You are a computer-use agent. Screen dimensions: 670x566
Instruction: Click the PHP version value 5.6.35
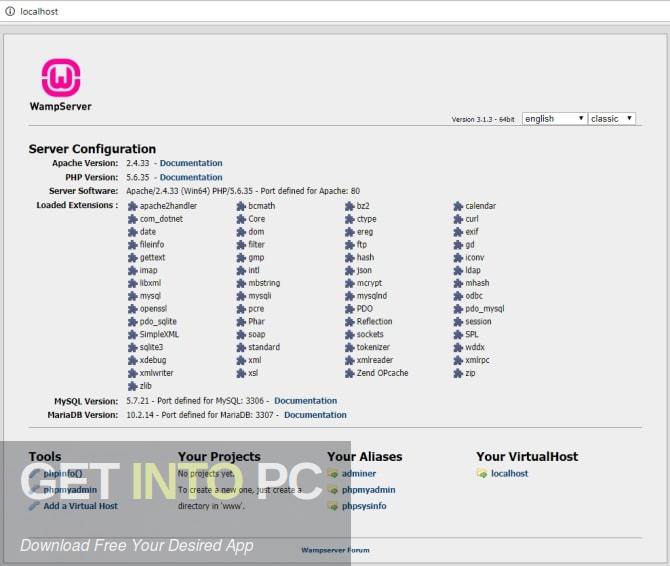138,177
